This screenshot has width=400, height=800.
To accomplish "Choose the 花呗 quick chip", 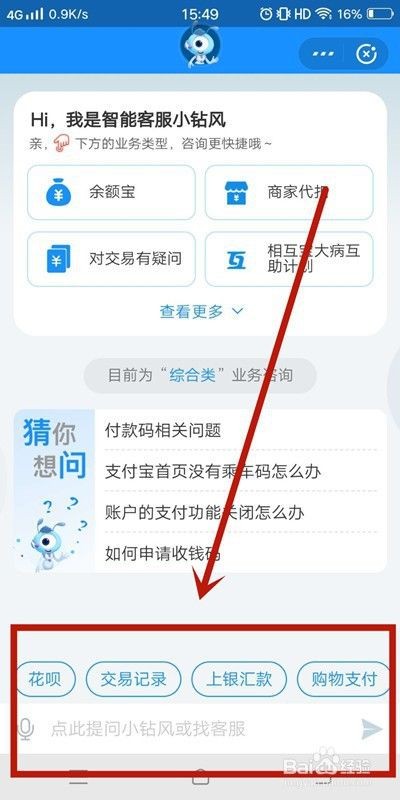I will click(45, 679).
